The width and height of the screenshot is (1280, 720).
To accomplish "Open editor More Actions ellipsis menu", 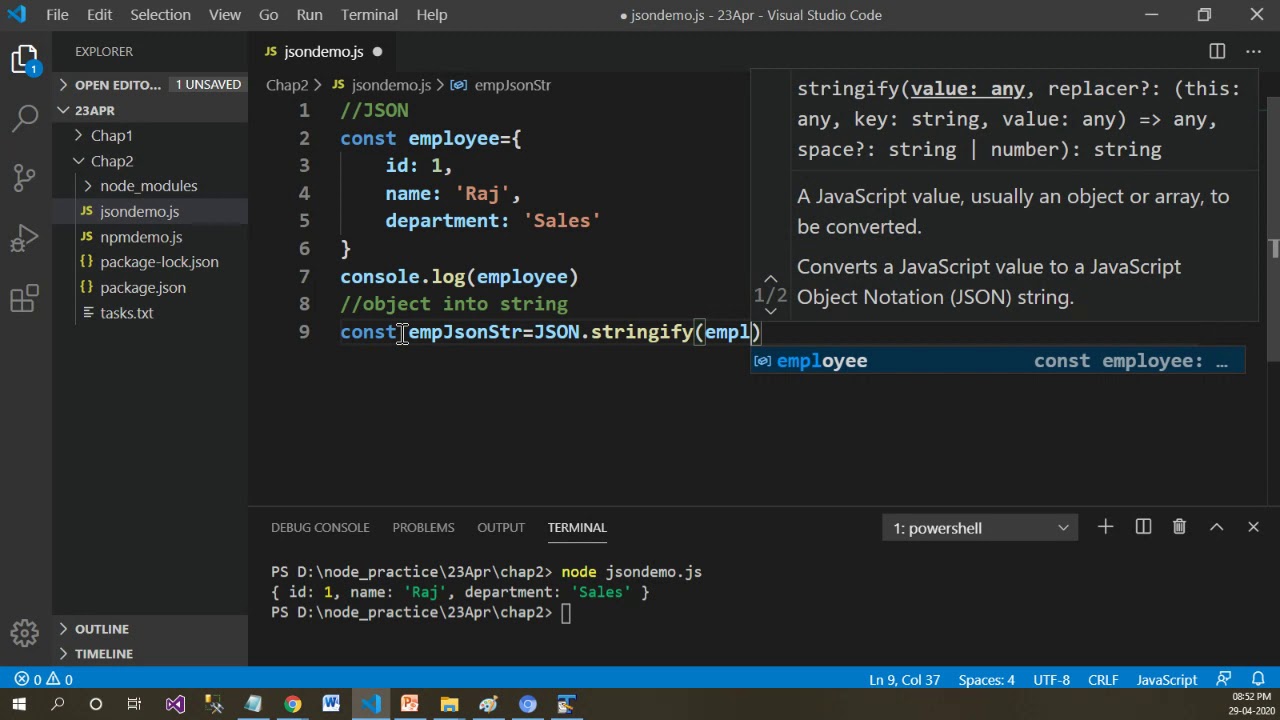I will click(x=1253, y=51).
